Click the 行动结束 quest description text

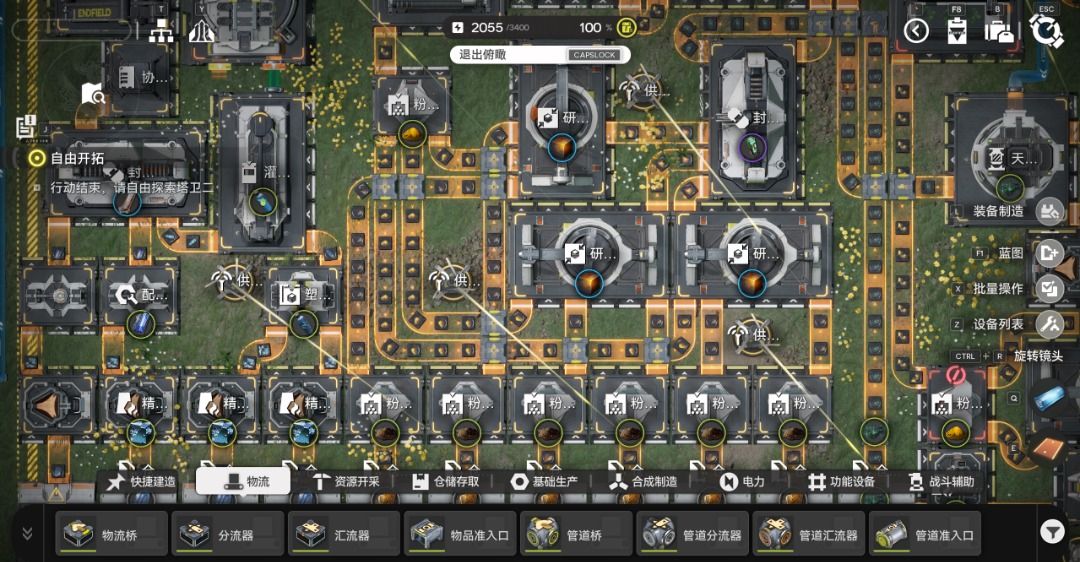pos(132,187)
